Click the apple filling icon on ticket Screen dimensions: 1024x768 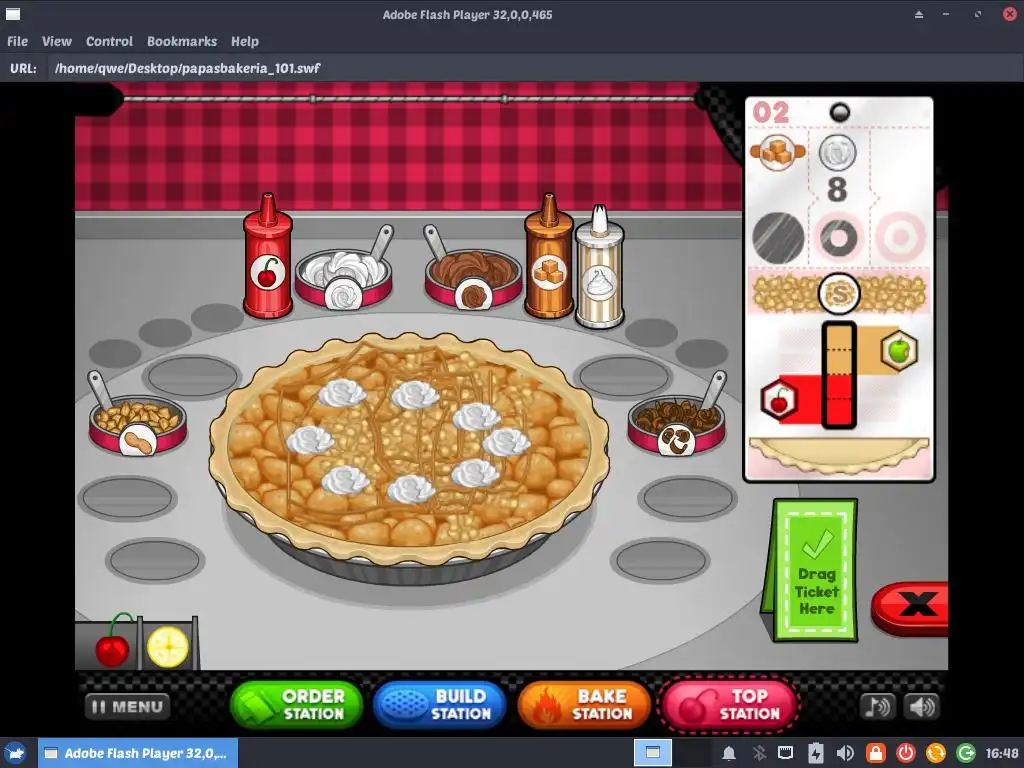[899, 350]
